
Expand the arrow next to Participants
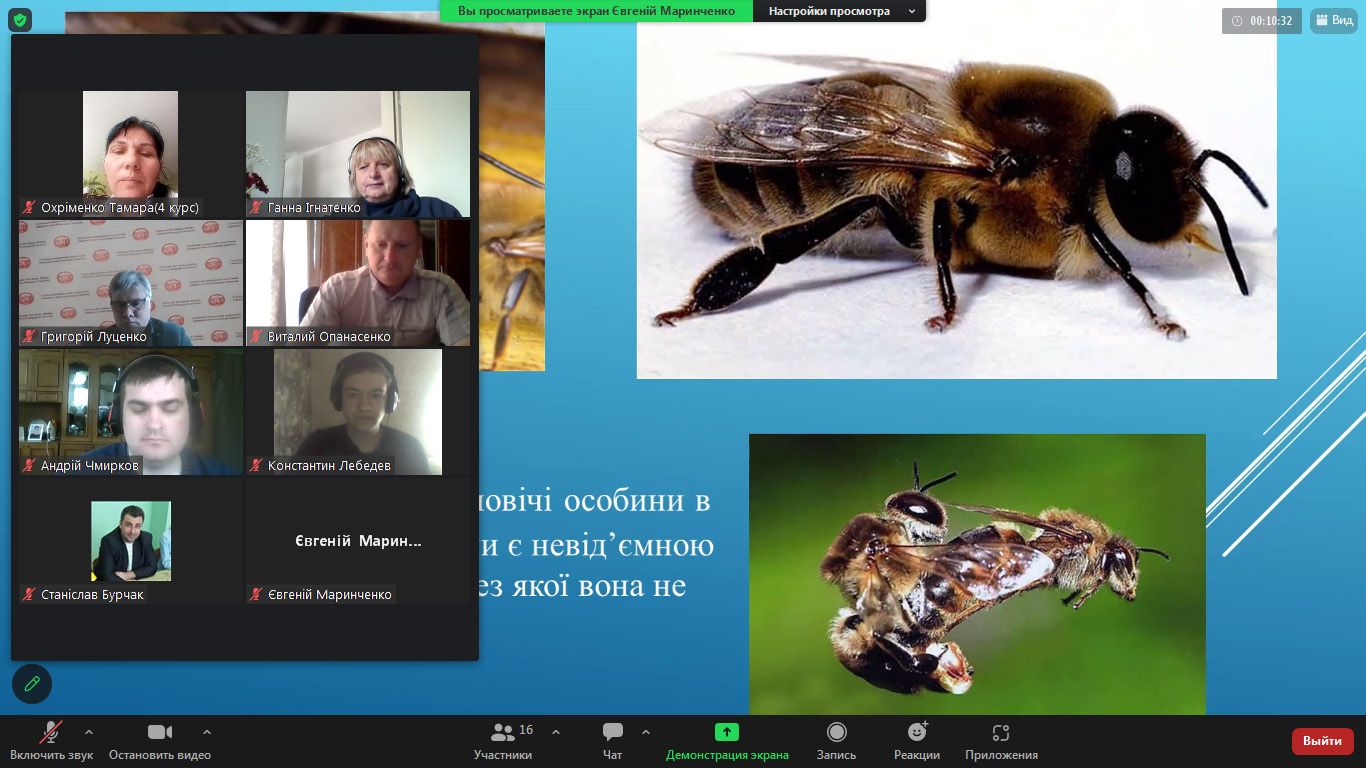click(556, 732)
